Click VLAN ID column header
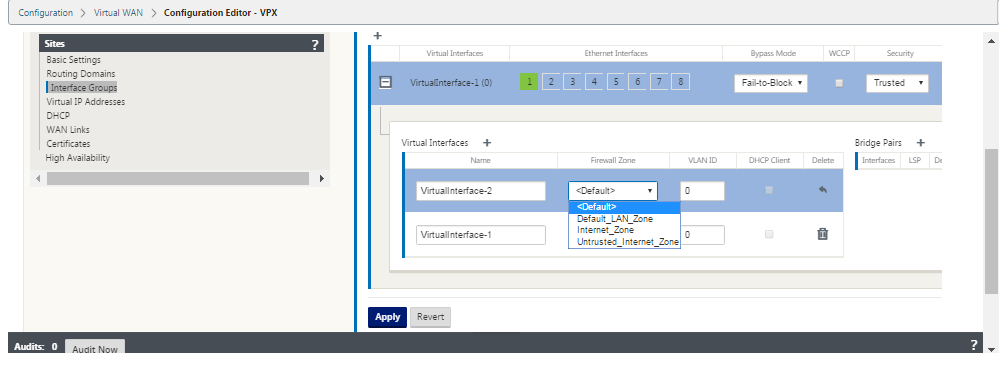1005x365 pixels. 702,160
